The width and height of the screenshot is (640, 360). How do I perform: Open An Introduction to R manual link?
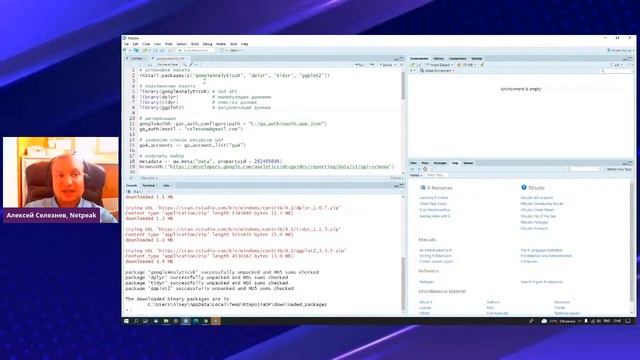tap(436, 250)
